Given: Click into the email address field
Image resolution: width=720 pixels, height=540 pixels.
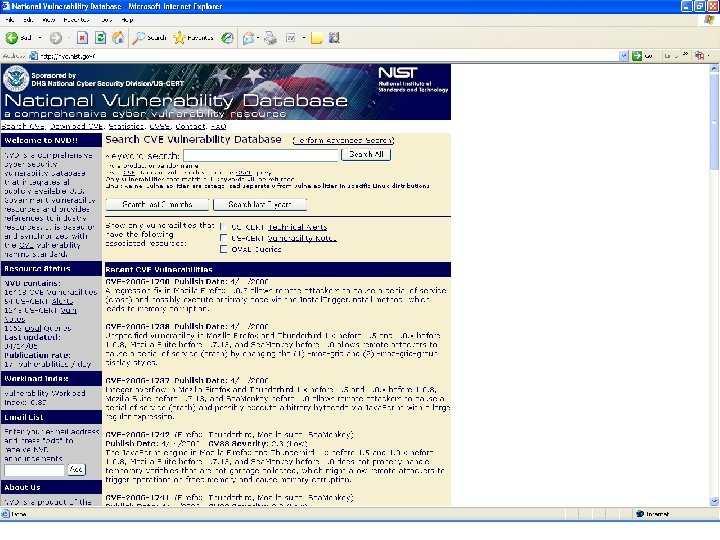Looking at the screenshot, I should [x=34, y=470].
